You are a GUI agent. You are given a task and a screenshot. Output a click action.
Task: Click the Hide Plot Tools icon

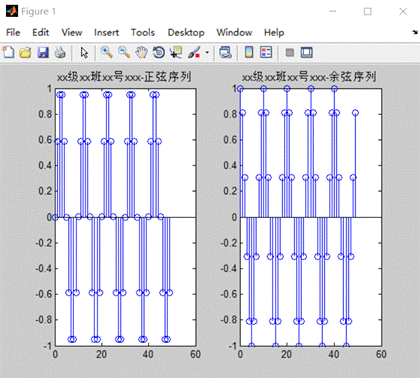tap(290, 52)
